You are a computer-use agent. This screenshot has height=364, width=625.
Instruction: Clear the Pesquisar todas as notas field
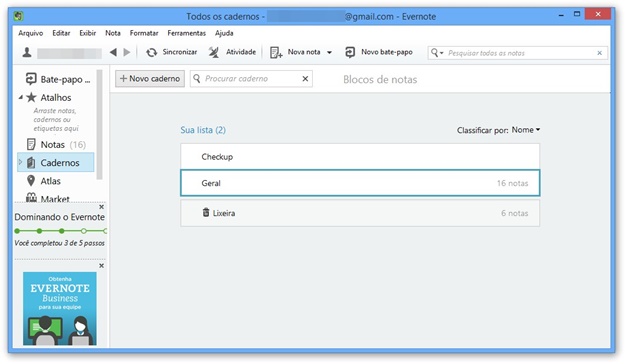tap(599, 53)
